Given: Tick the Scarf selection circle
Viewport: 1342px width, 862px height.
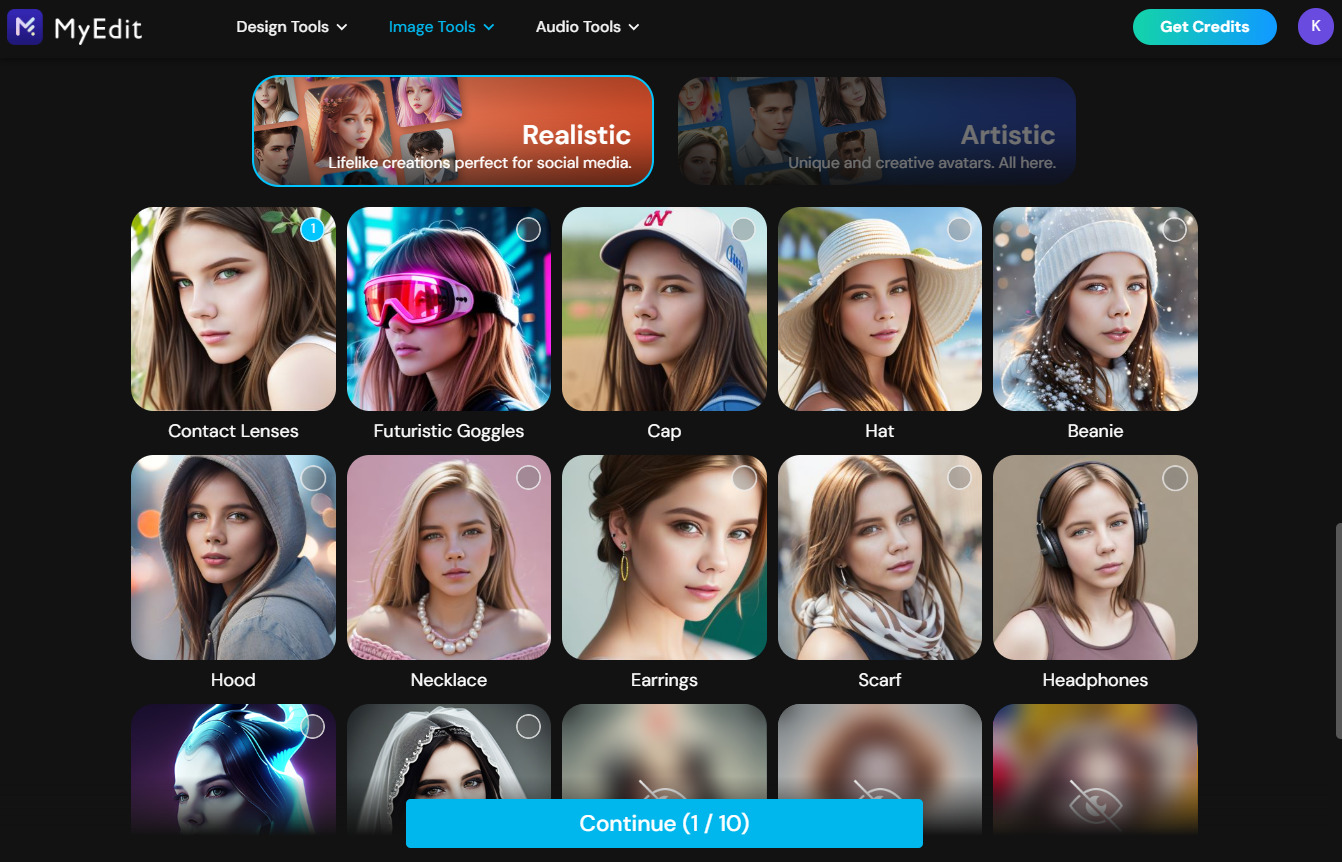Looking at the screenshot, I should 959,478.
